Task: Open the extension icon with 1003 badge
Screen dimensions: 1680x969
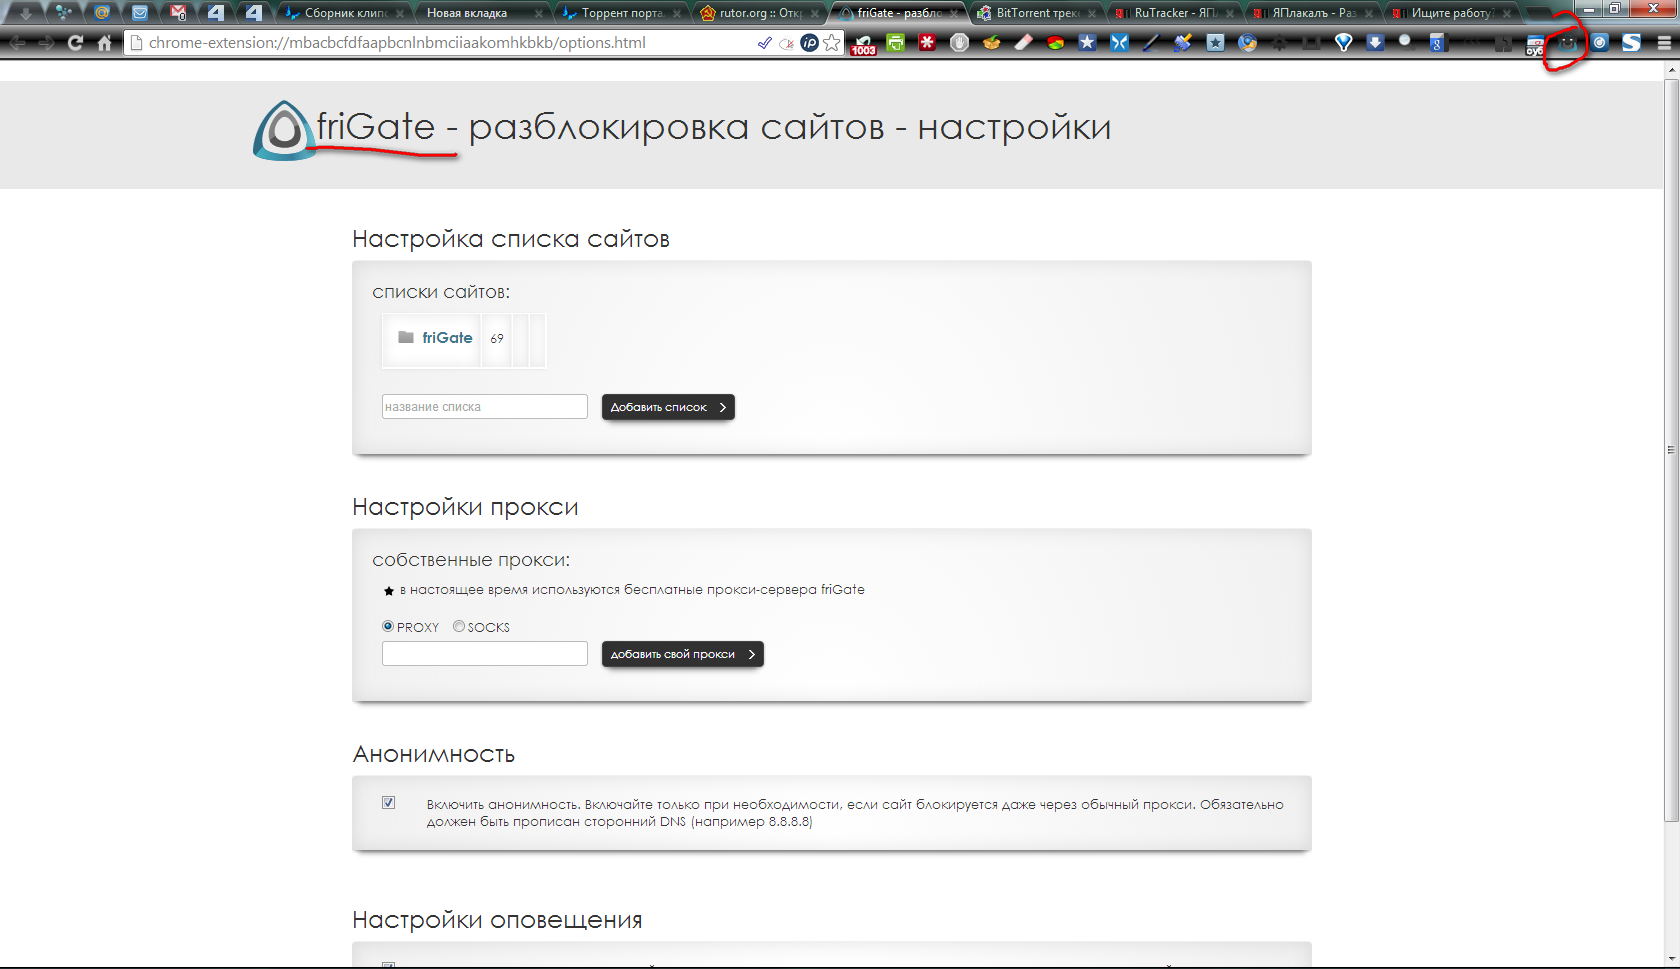Action: (x=863, y=44)
